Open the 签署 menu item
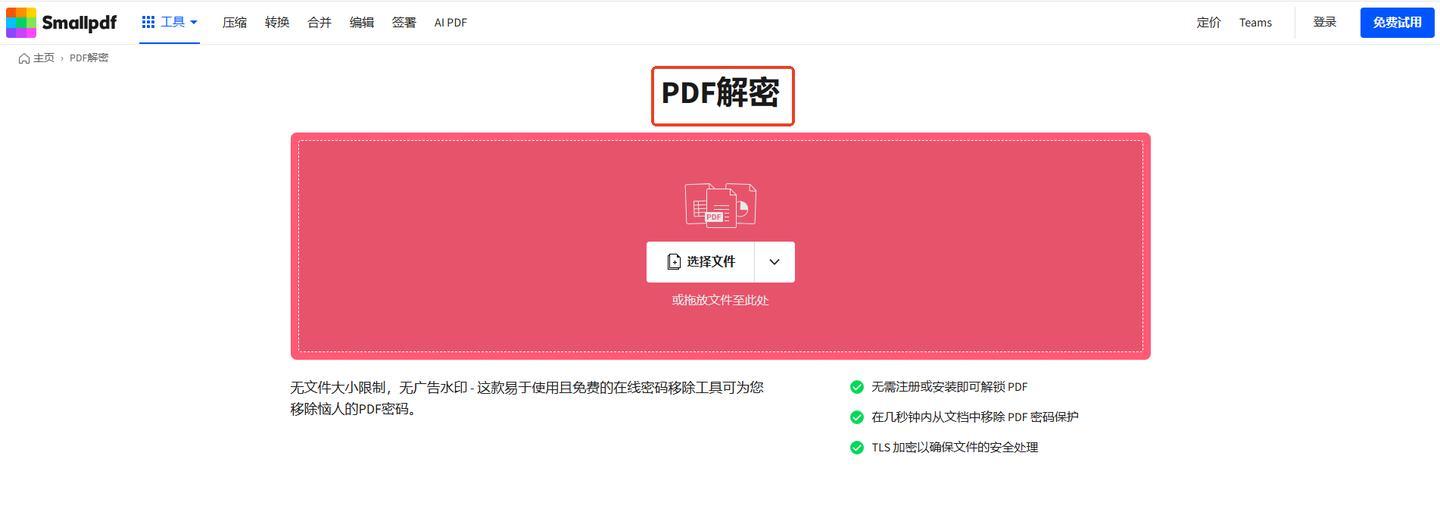Screen dimensions: 1440x512 [404, 22]
